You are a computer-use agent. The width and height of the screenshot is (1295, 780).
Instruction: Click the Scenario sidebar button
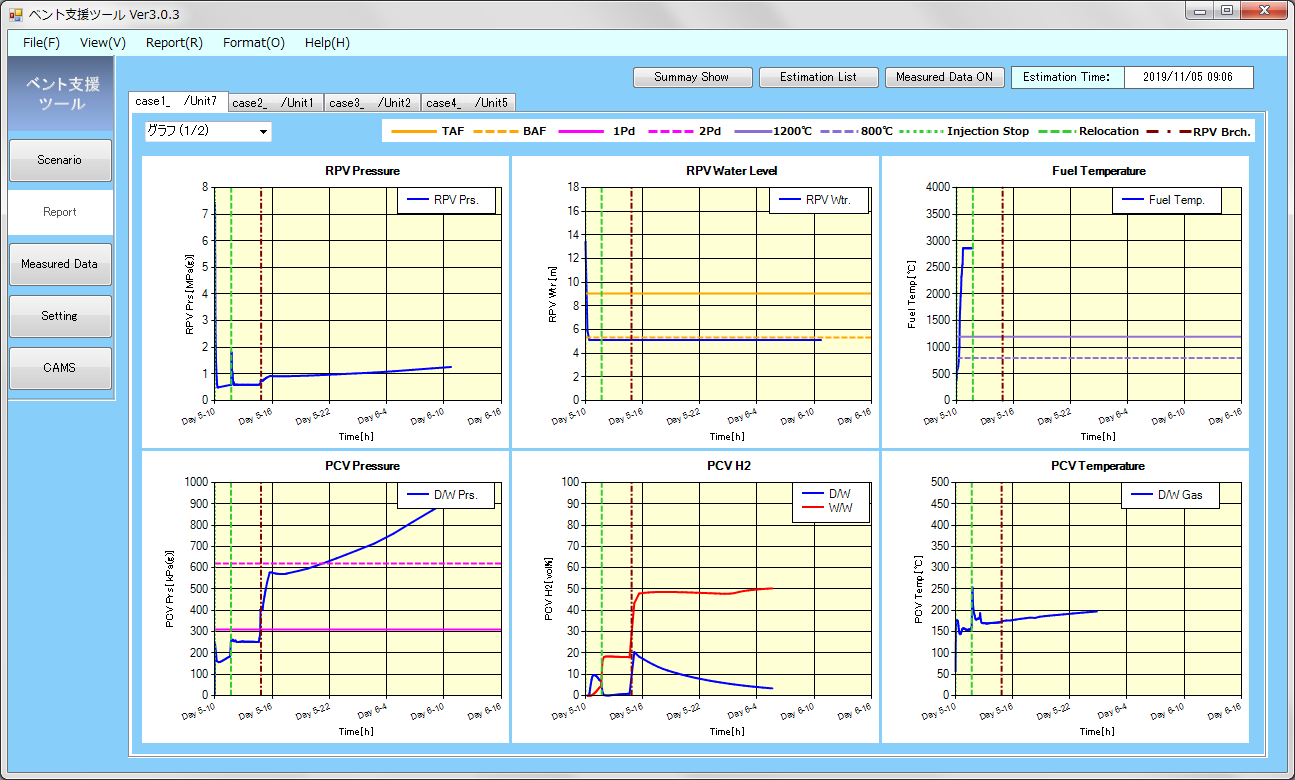click(x=60, y=160)
